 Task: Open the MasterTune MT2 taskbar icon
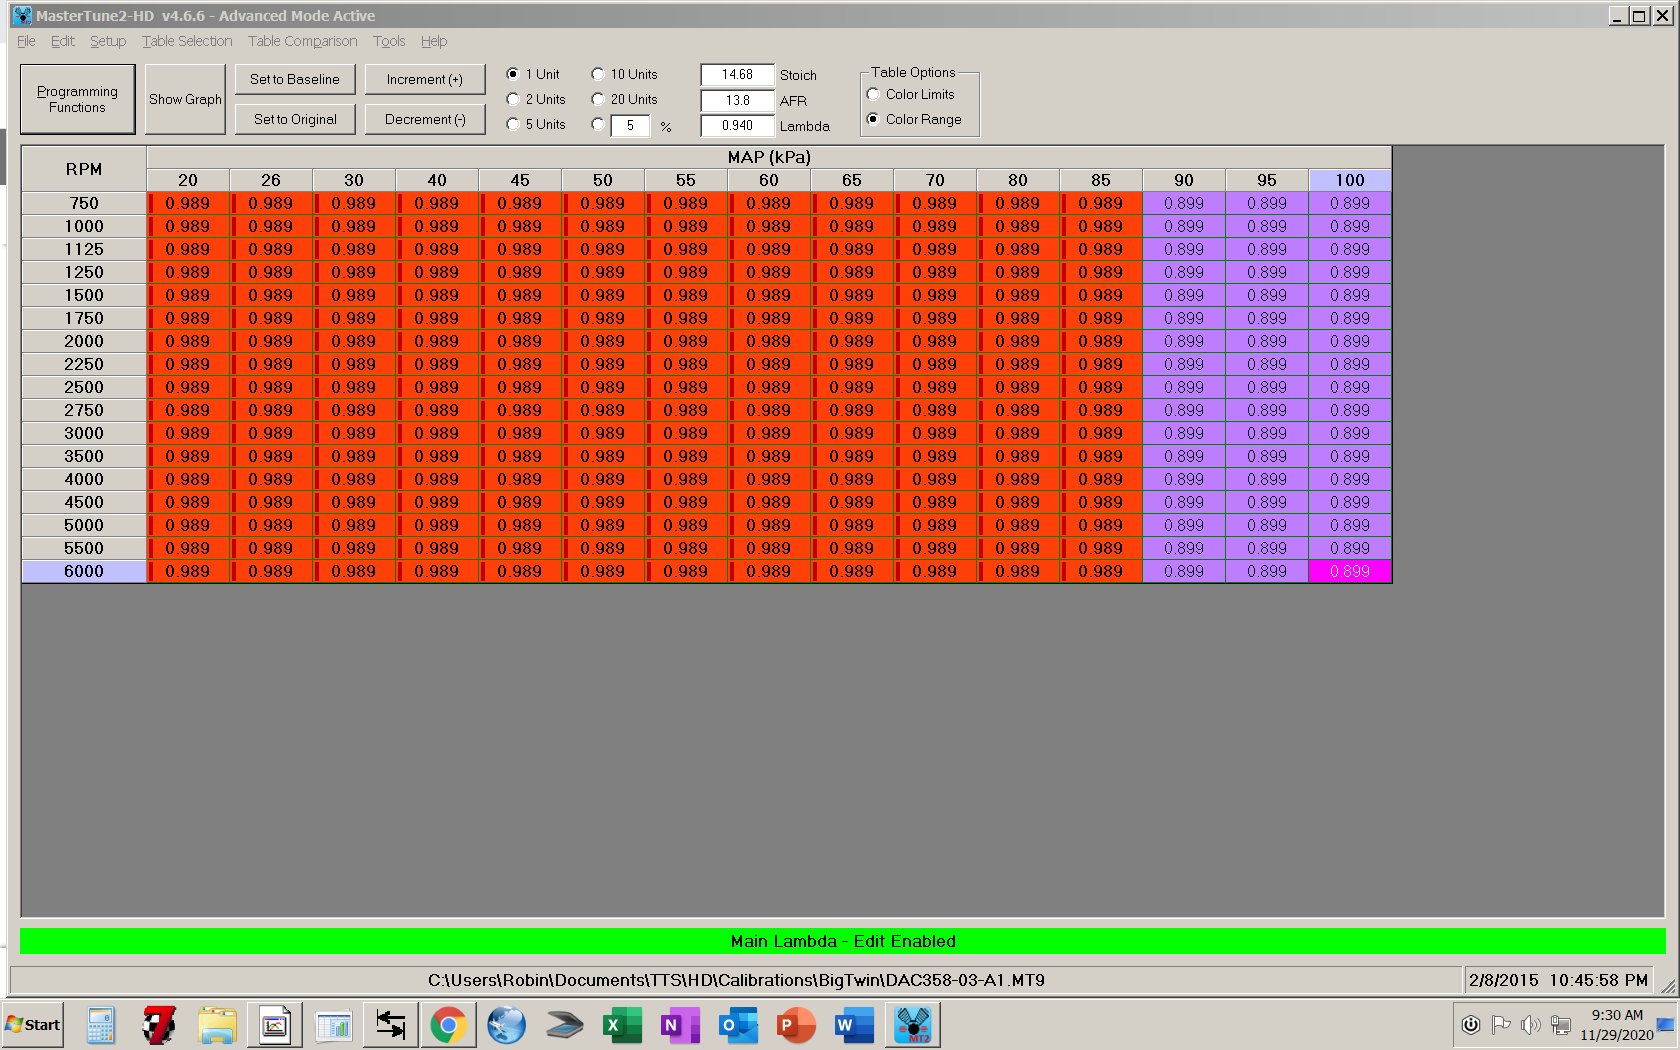912,1025
